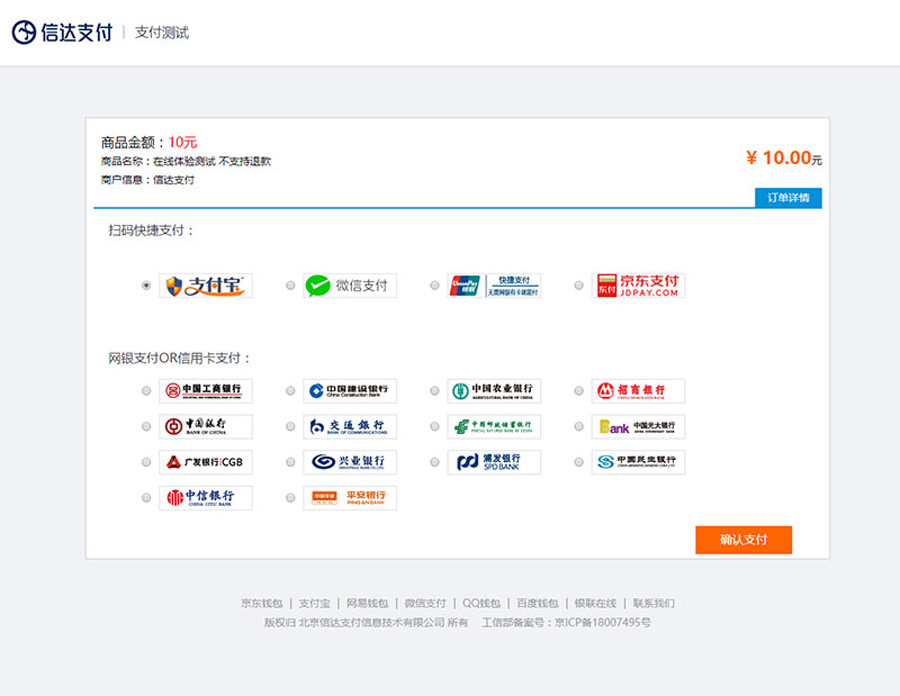The image size is (900, 696).
Task: Click the UnionPay quick pay logo
Action: click(x=494, y=286)
